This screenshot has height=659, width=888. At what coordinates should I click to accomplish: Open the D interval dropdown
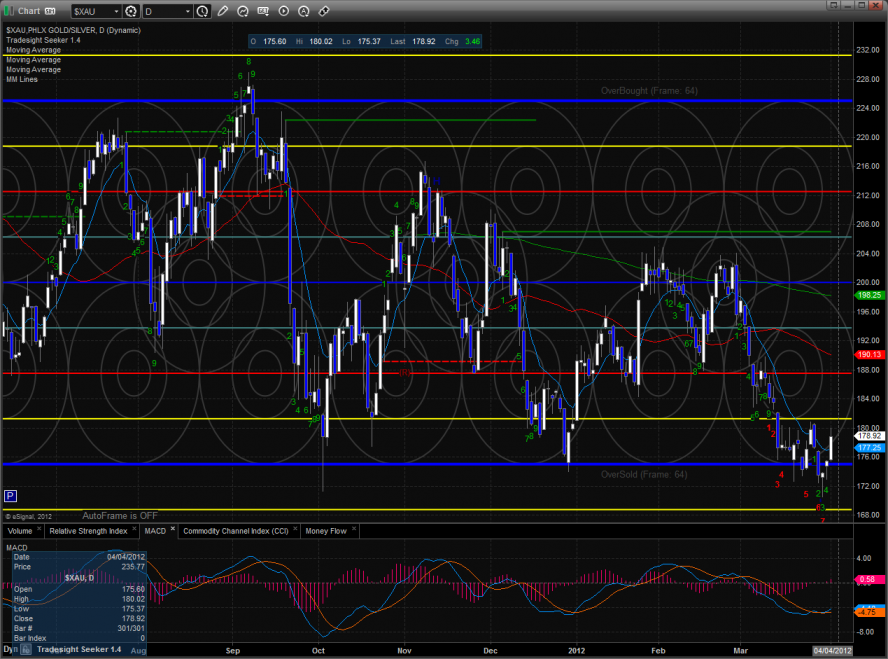(x=186, y=11)
